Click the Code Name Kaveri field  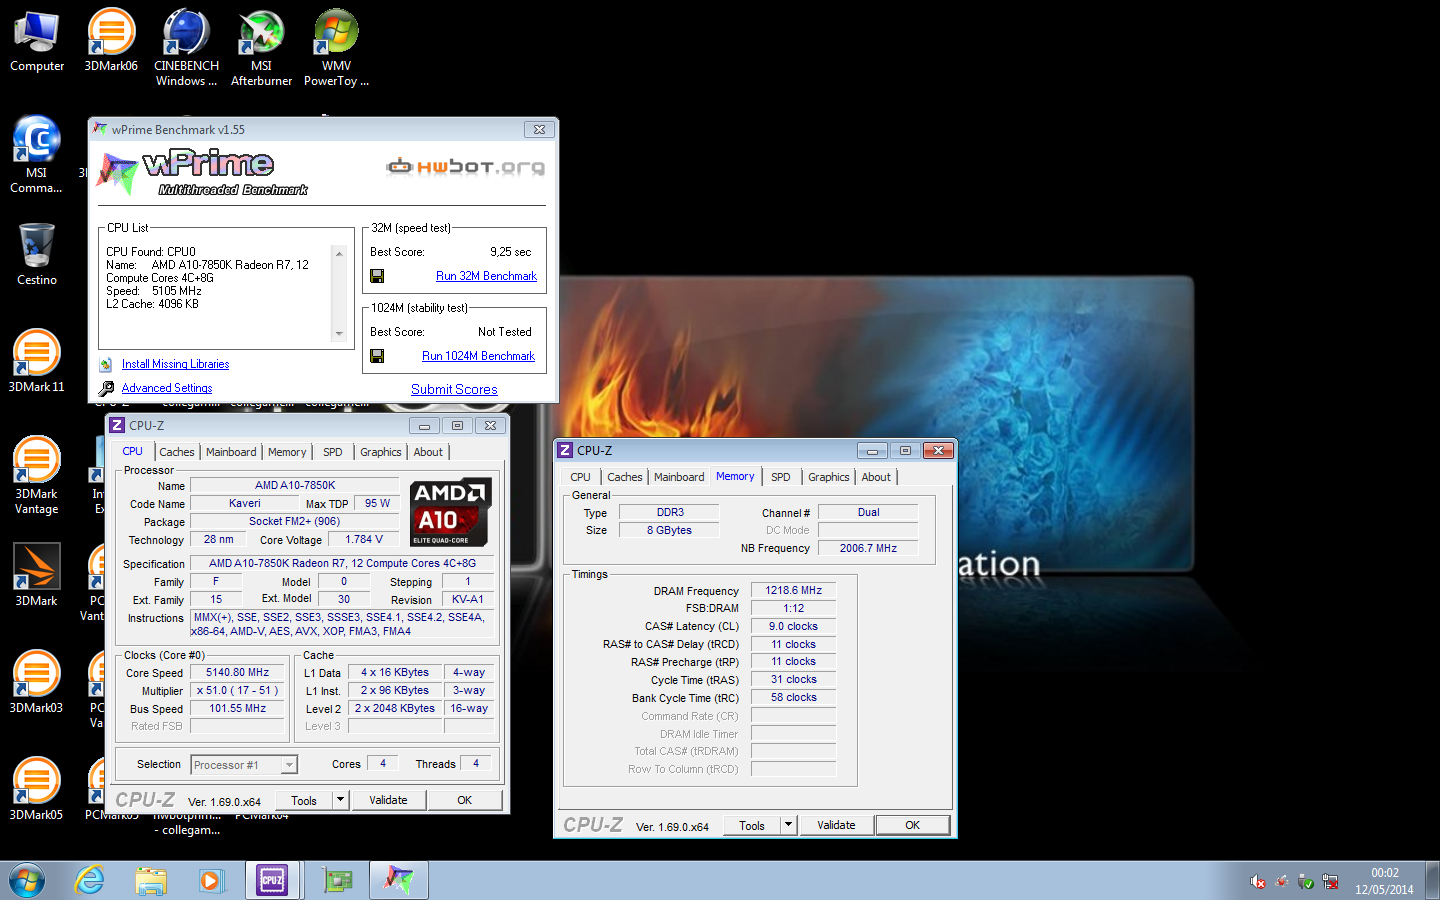(x=245, y=503)
